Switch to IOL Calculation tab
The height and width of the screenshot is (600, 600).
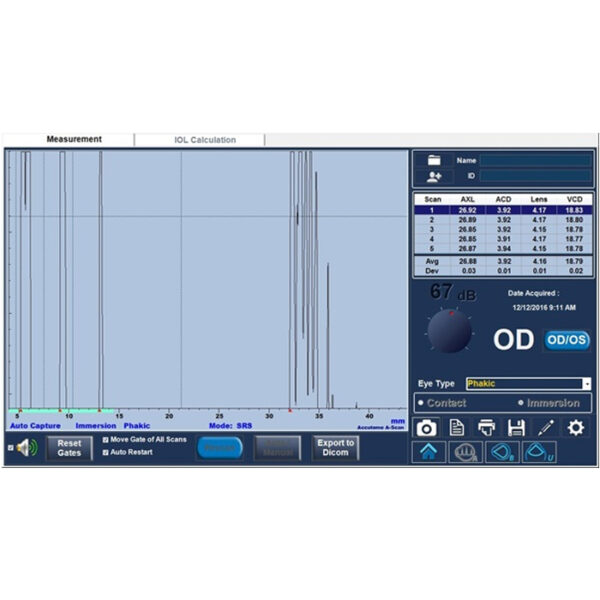click(x=199, y=140)
